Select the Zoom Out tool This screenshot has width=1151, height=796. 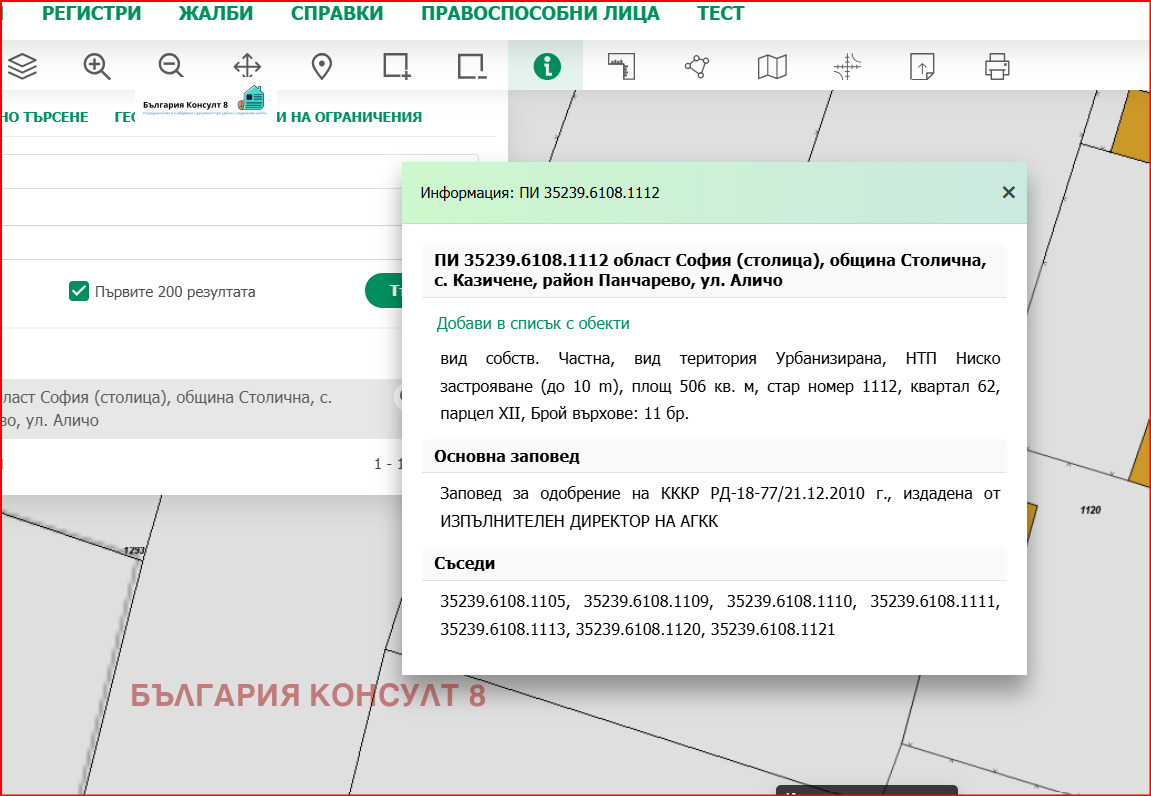point(171,66)
